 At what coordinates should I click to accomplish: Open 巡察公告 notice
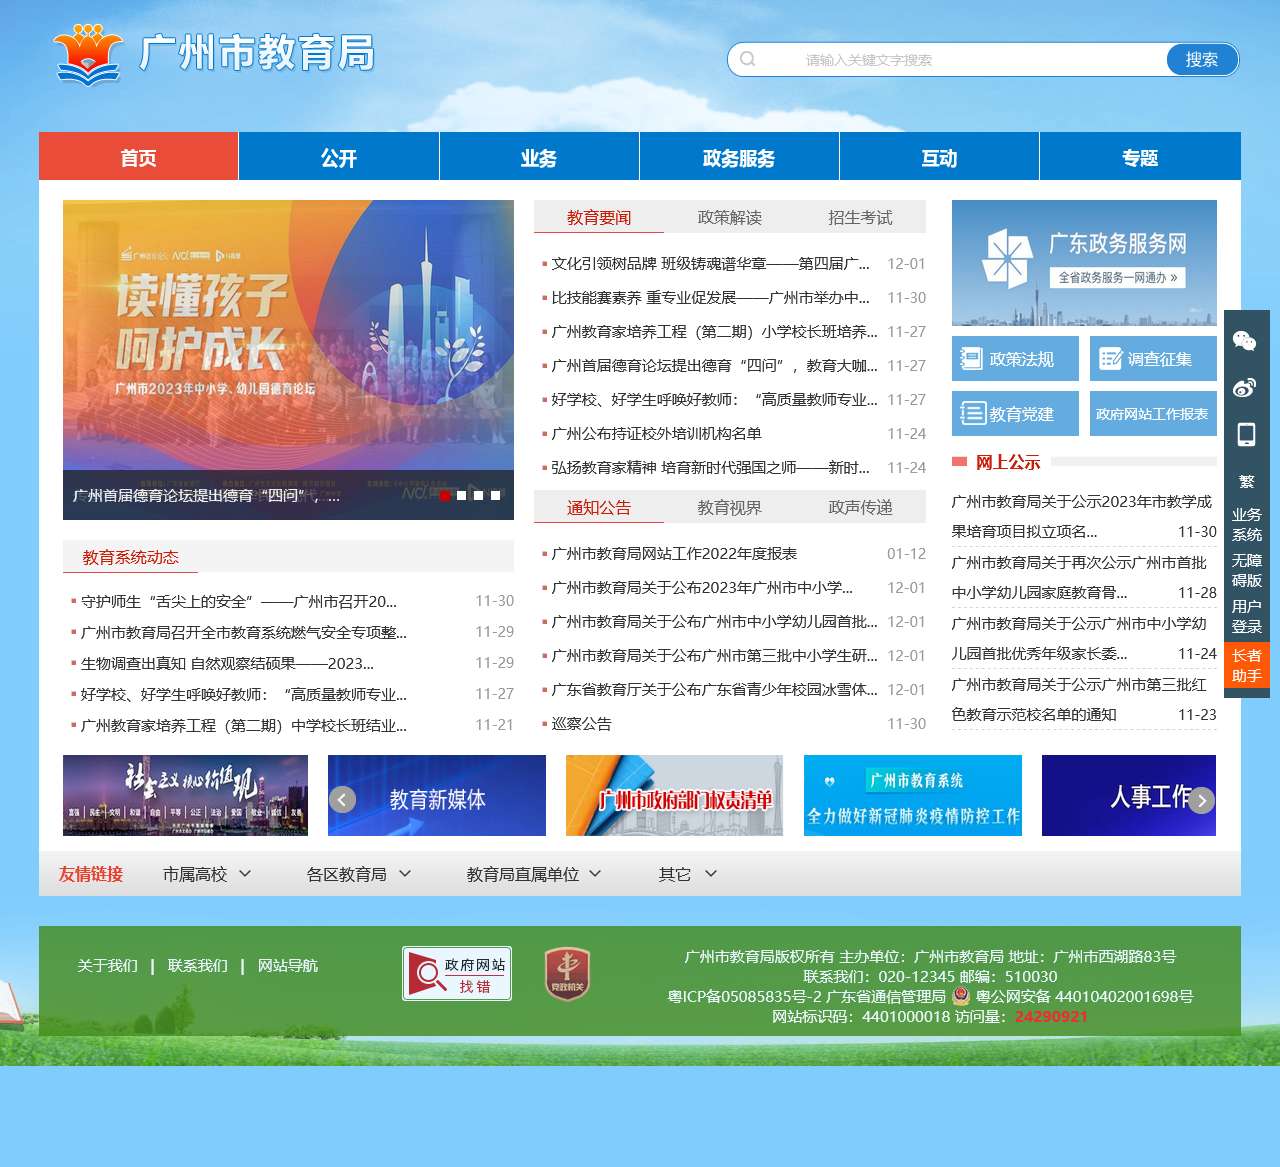pos(581,723)
